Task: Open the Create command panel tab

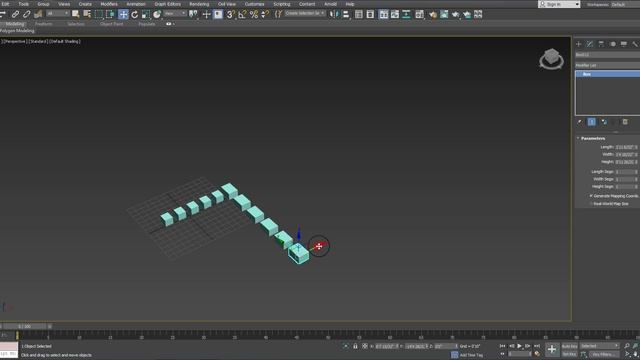Action: click(578, 44)
